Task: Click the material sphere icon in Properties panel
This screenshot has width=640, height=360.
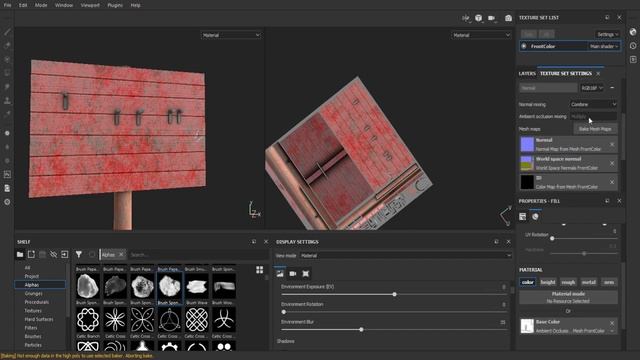Action: point(535,217)
